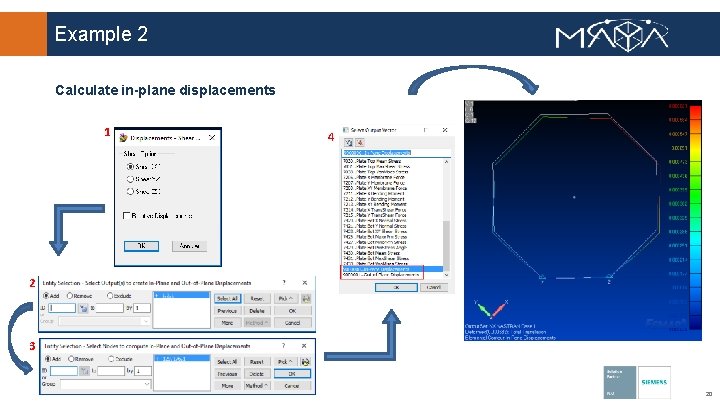Open the Pick menu in Select Nodes dialog

pyautogui.click(x=285, y=361)
